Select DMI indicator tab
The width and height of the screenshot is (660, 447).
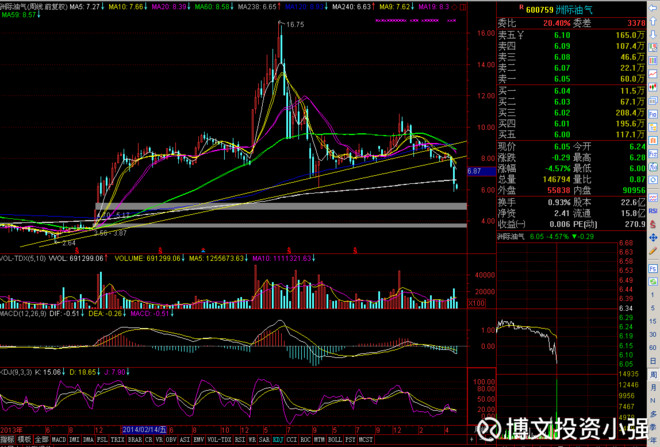coord(74,440)
